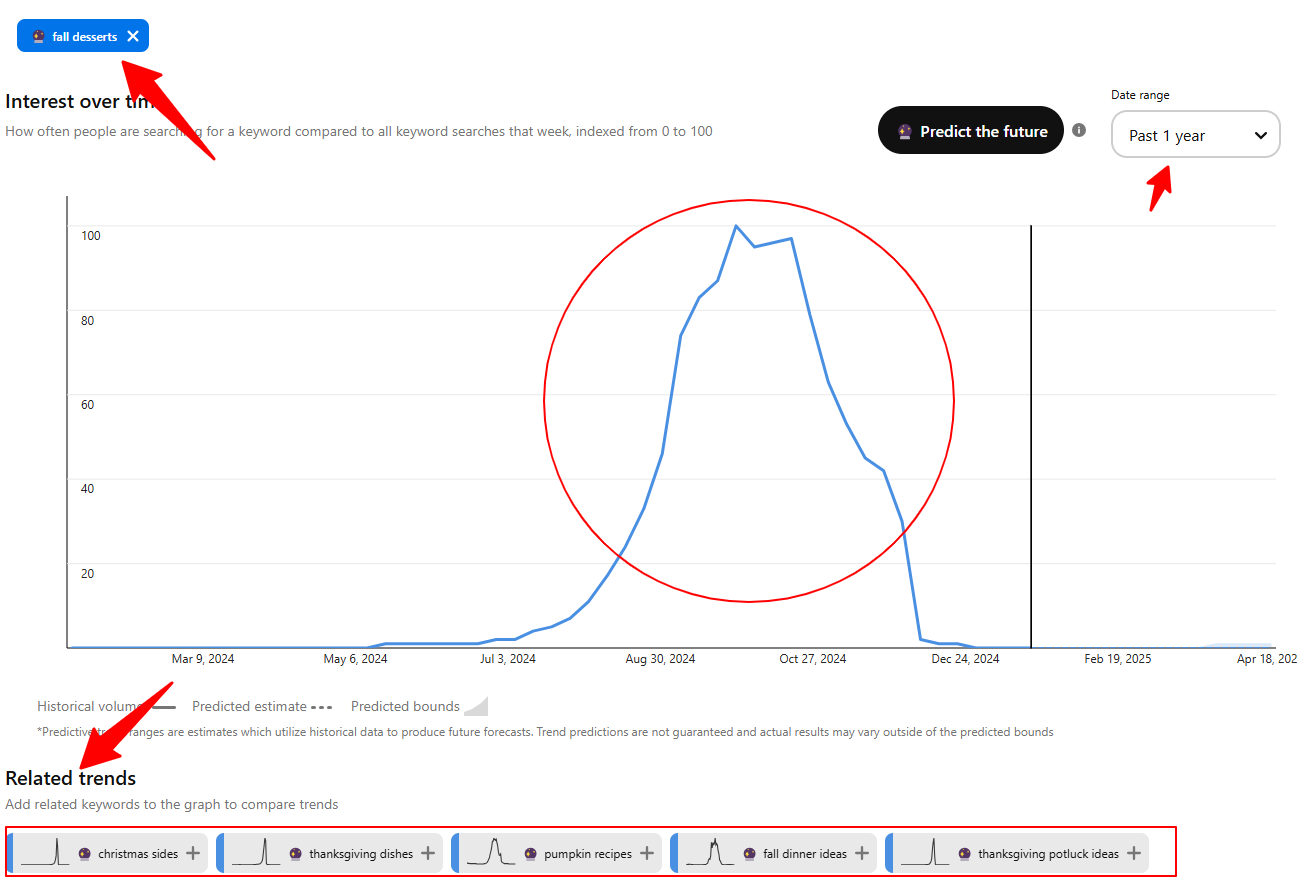Remove the fall desserts keyword chip

click(x=133, y=37)
